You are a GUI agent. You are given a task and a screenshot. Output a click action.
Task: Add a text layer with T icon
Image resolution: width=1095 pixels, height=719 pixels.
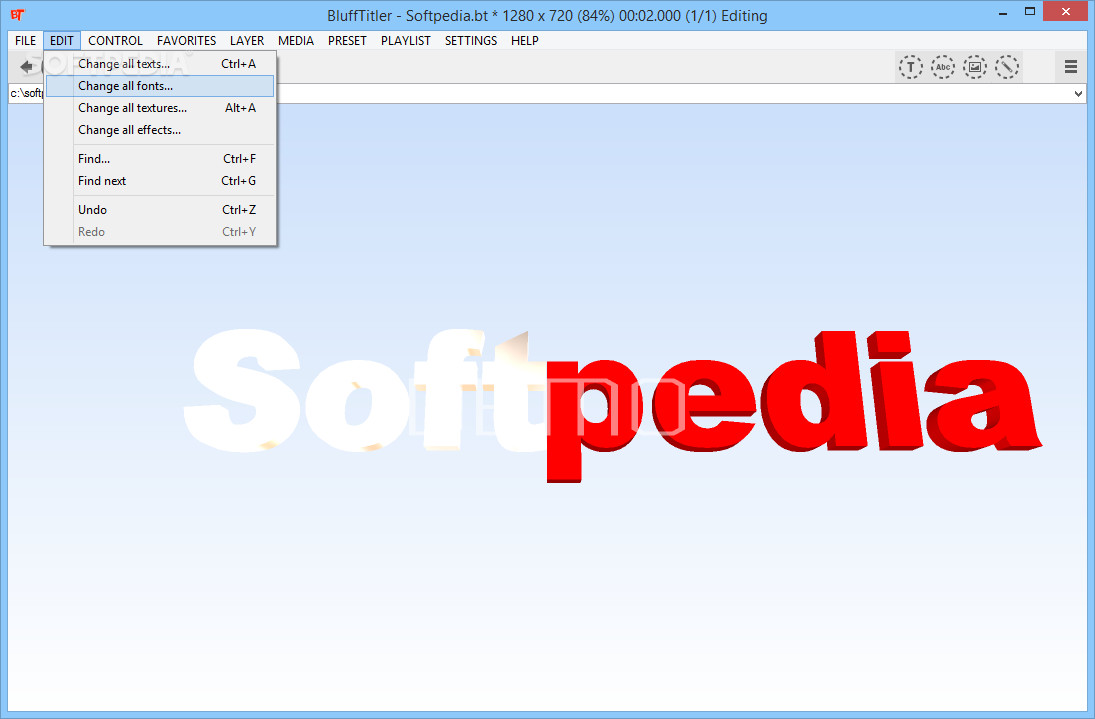[911, 67]
